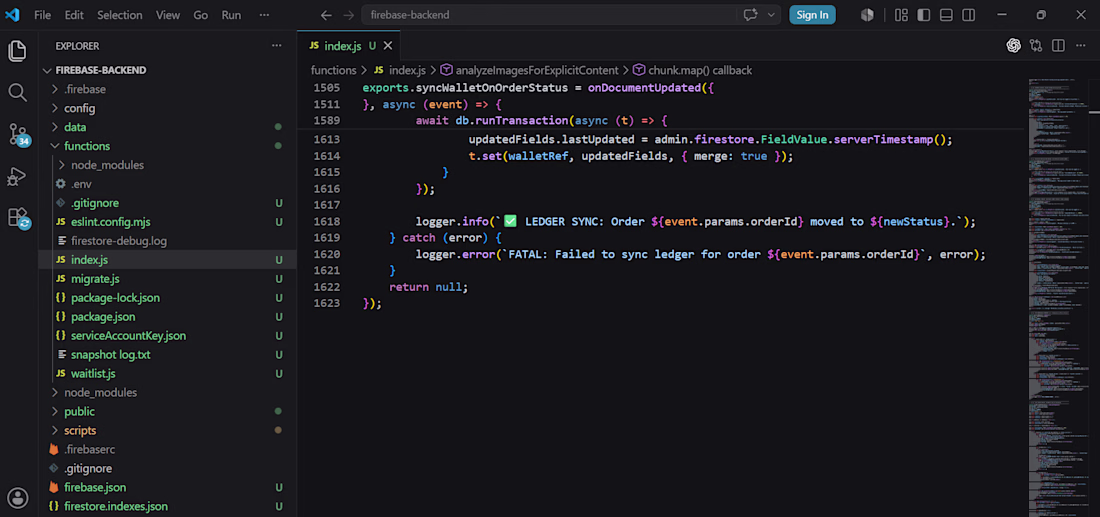This screenshot has height=517, width=1100.
Task: Open Explorer views and more actions ellipsis
Action: pos(276,46)
